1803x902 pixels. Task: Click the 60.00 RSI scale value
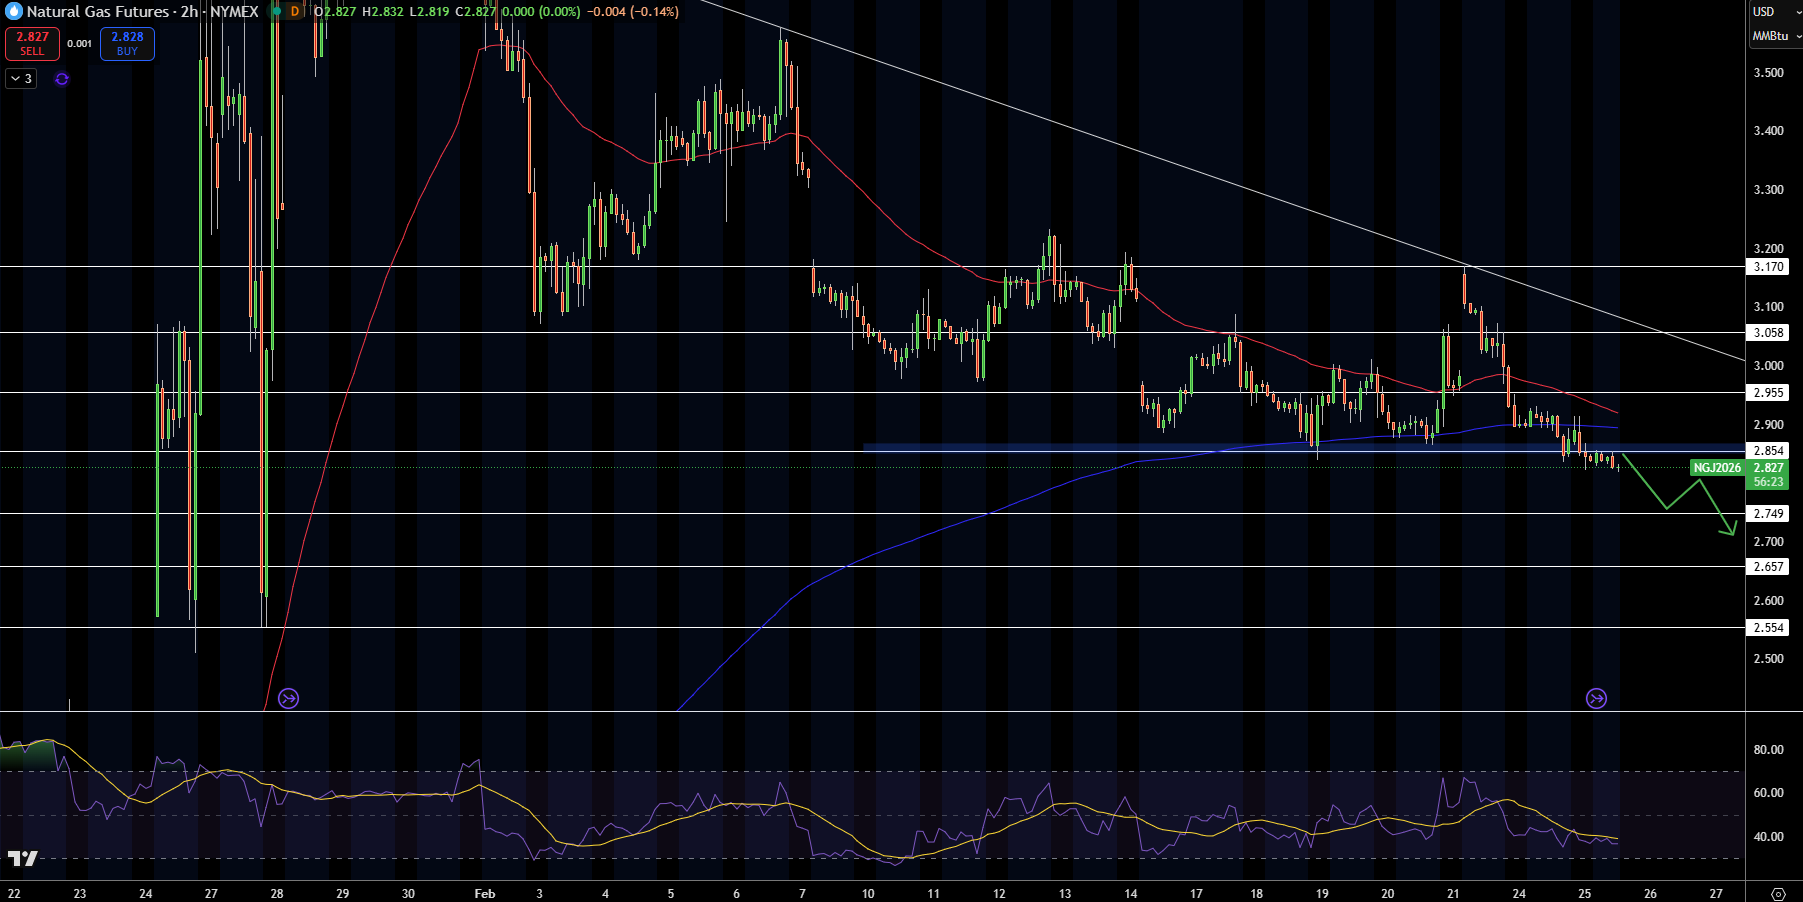(1768, 793)
